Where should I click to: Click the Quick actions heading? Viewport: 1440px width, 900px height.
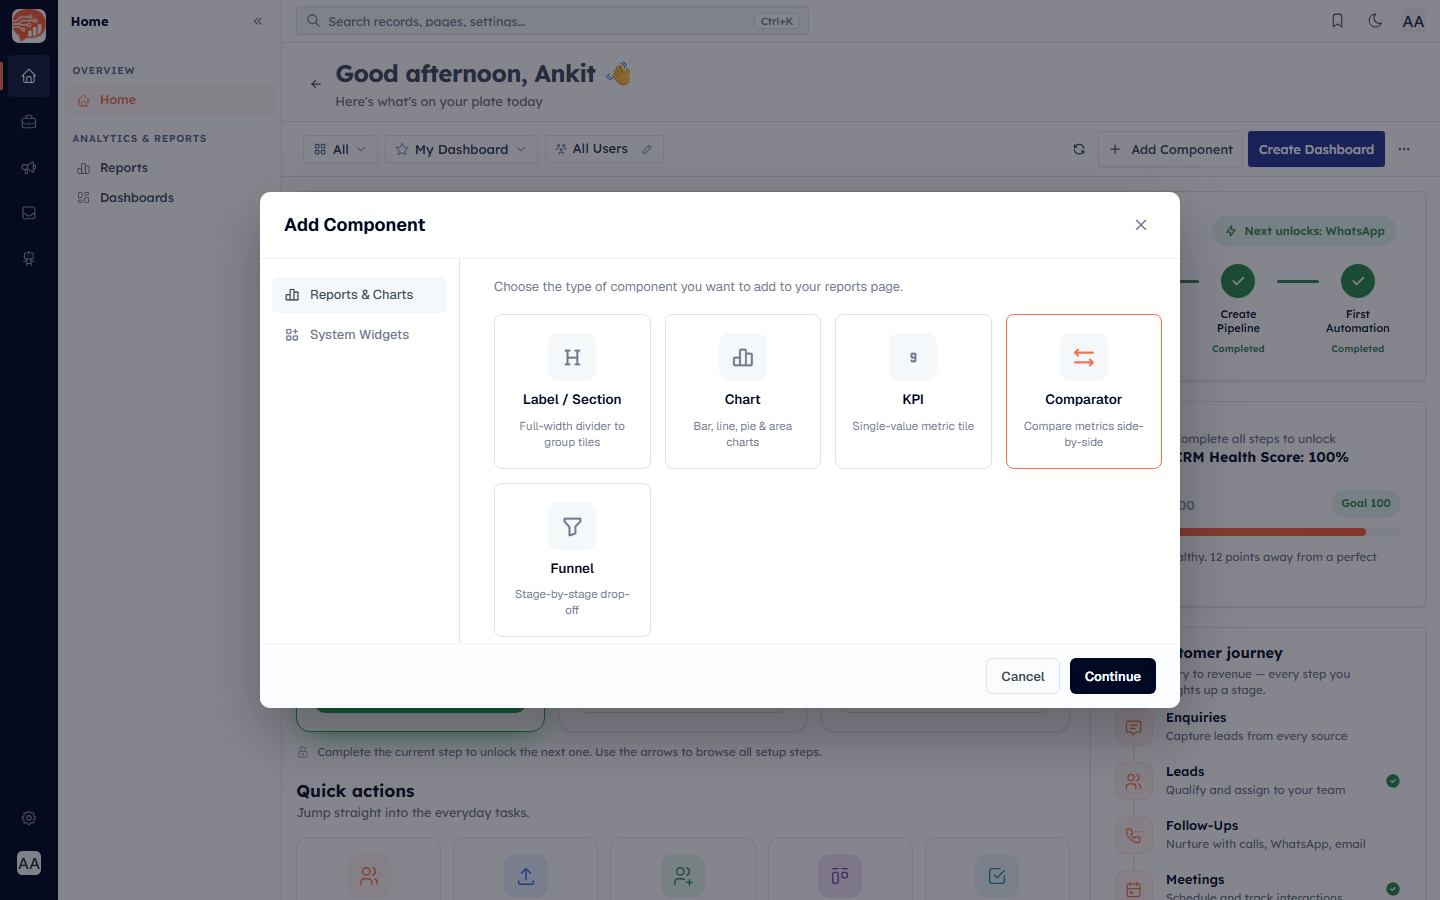(355, 791)
